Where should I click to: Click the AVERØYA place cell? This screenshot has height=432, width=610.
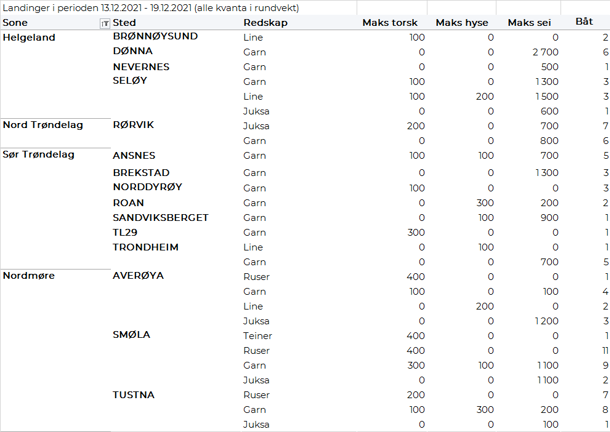[138, 275]
